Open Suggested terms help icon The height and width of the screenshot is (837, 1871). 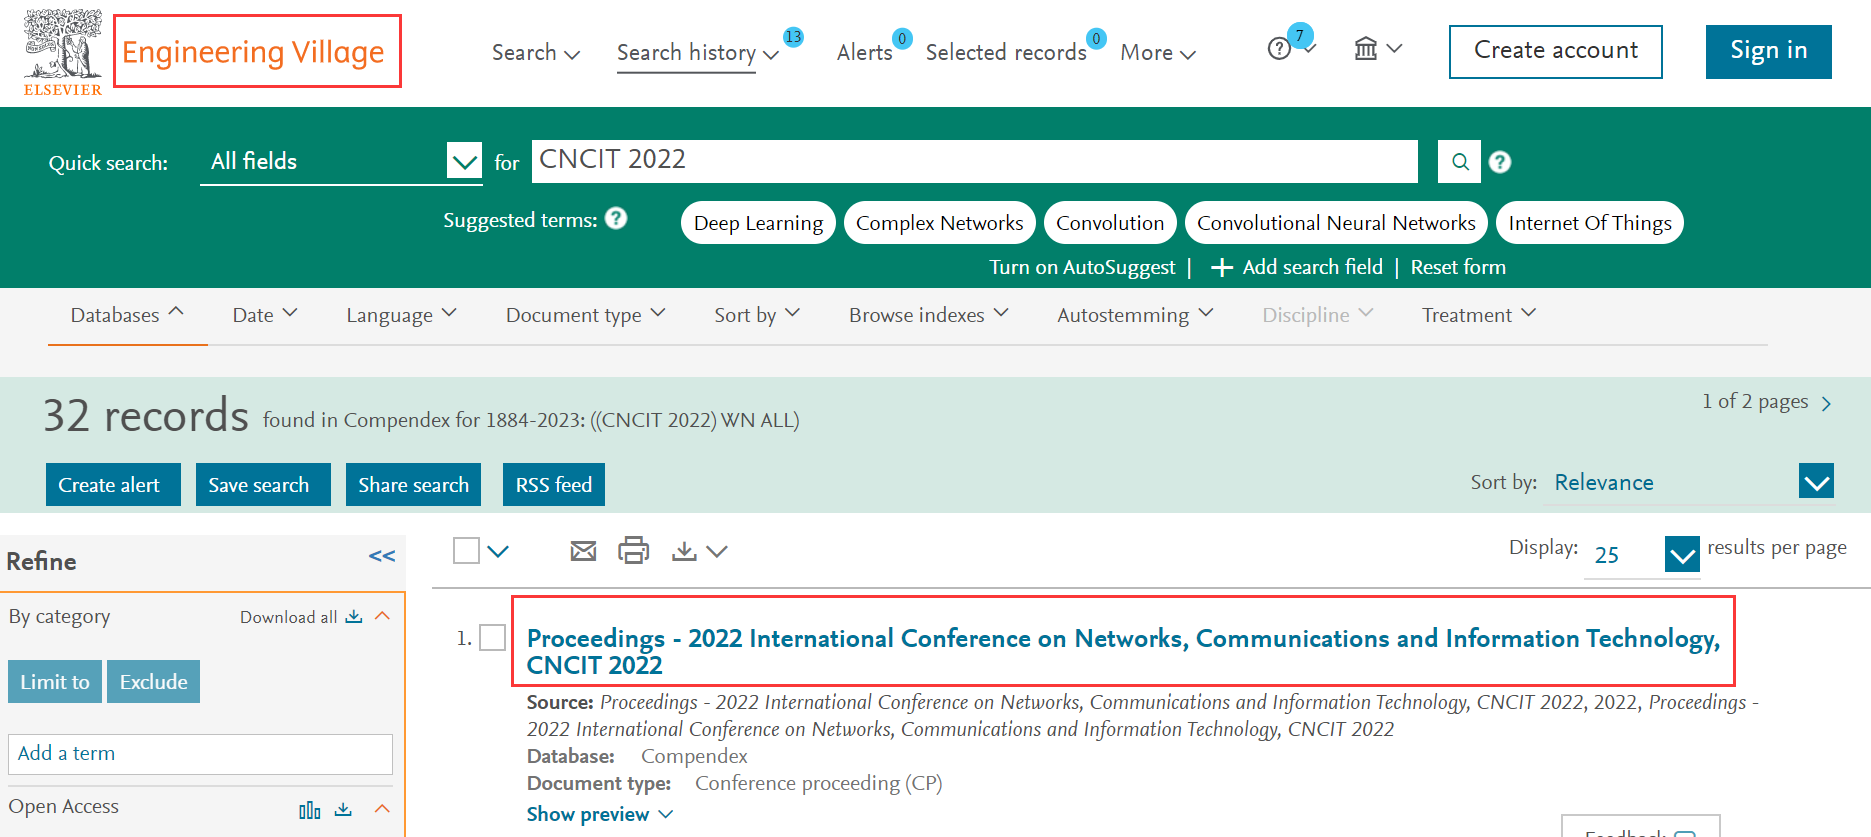617,218
